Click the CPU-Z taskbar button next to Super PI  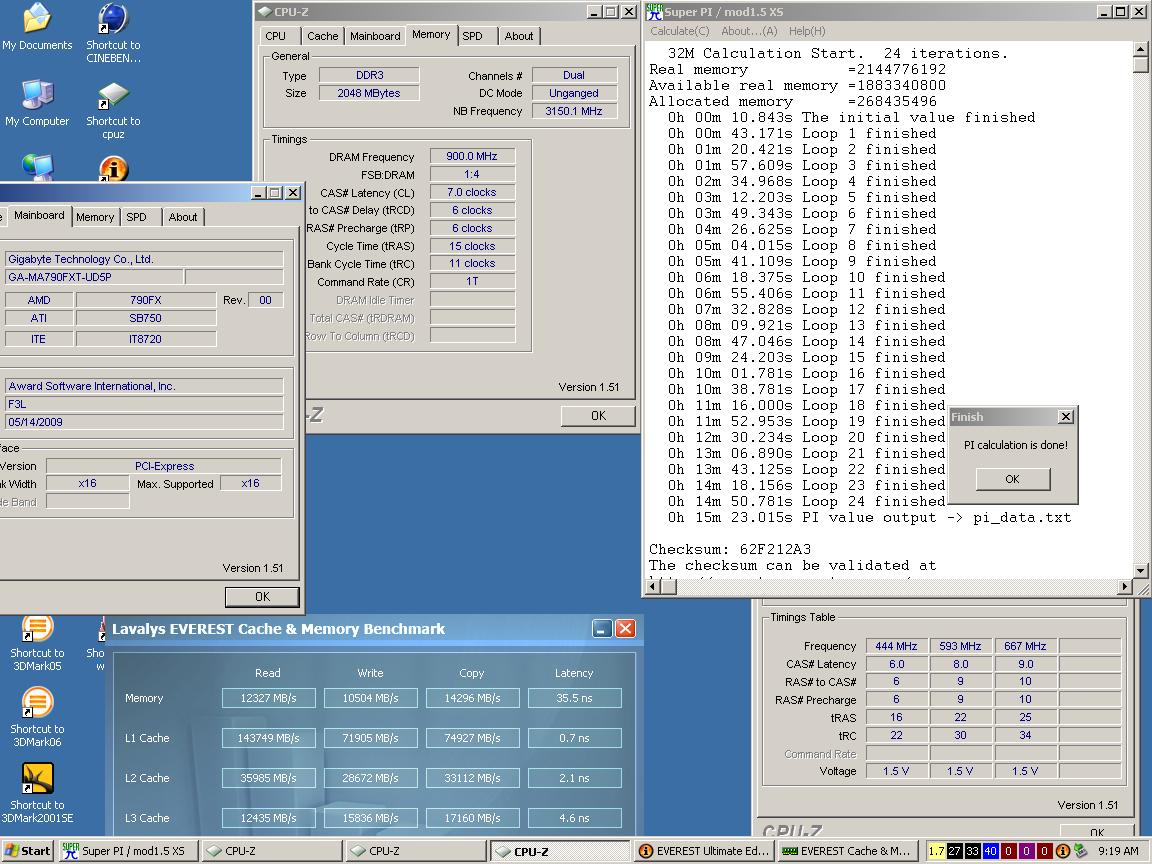click(x=270, y=851)
